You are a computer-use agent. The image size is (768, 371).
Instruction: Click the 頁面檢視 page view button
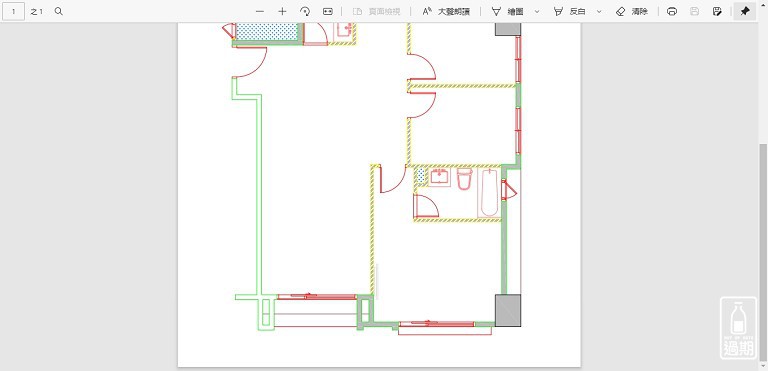point(377,11)
